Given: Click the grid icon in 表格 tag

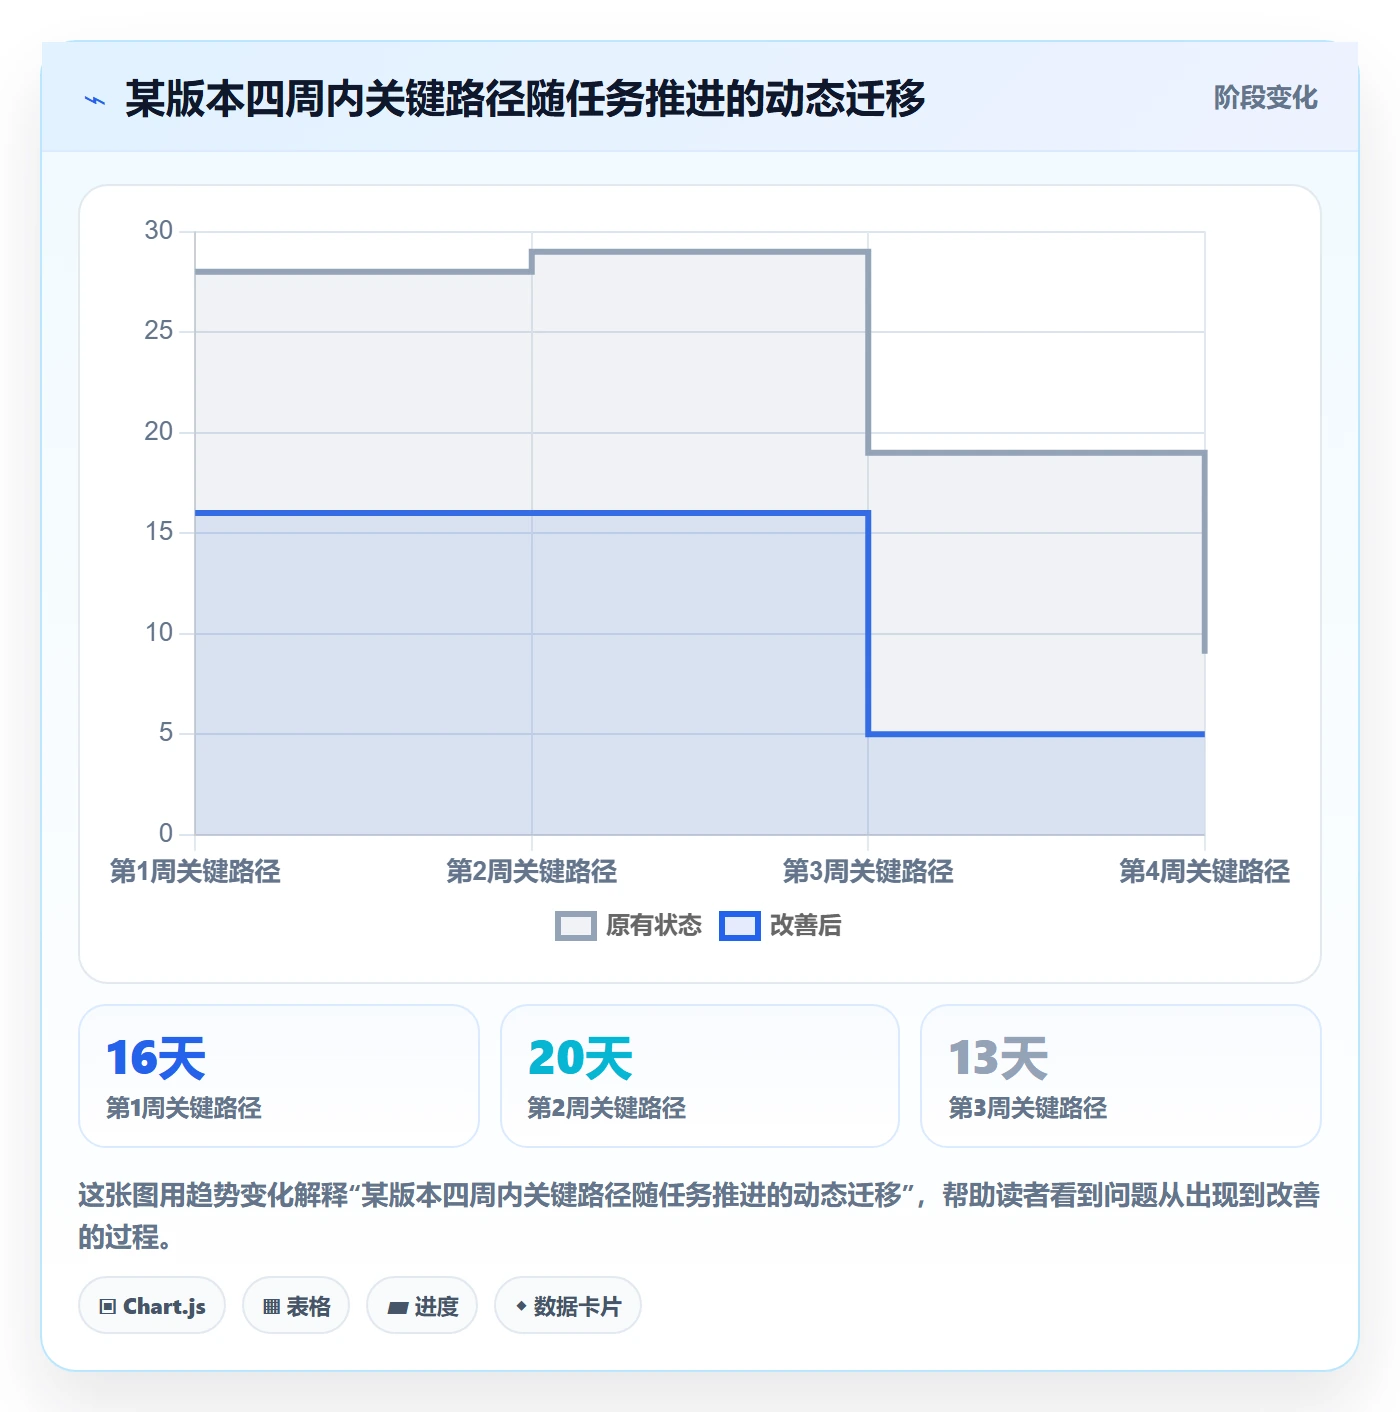Looking at the screenshot, I should point(271,1306).
